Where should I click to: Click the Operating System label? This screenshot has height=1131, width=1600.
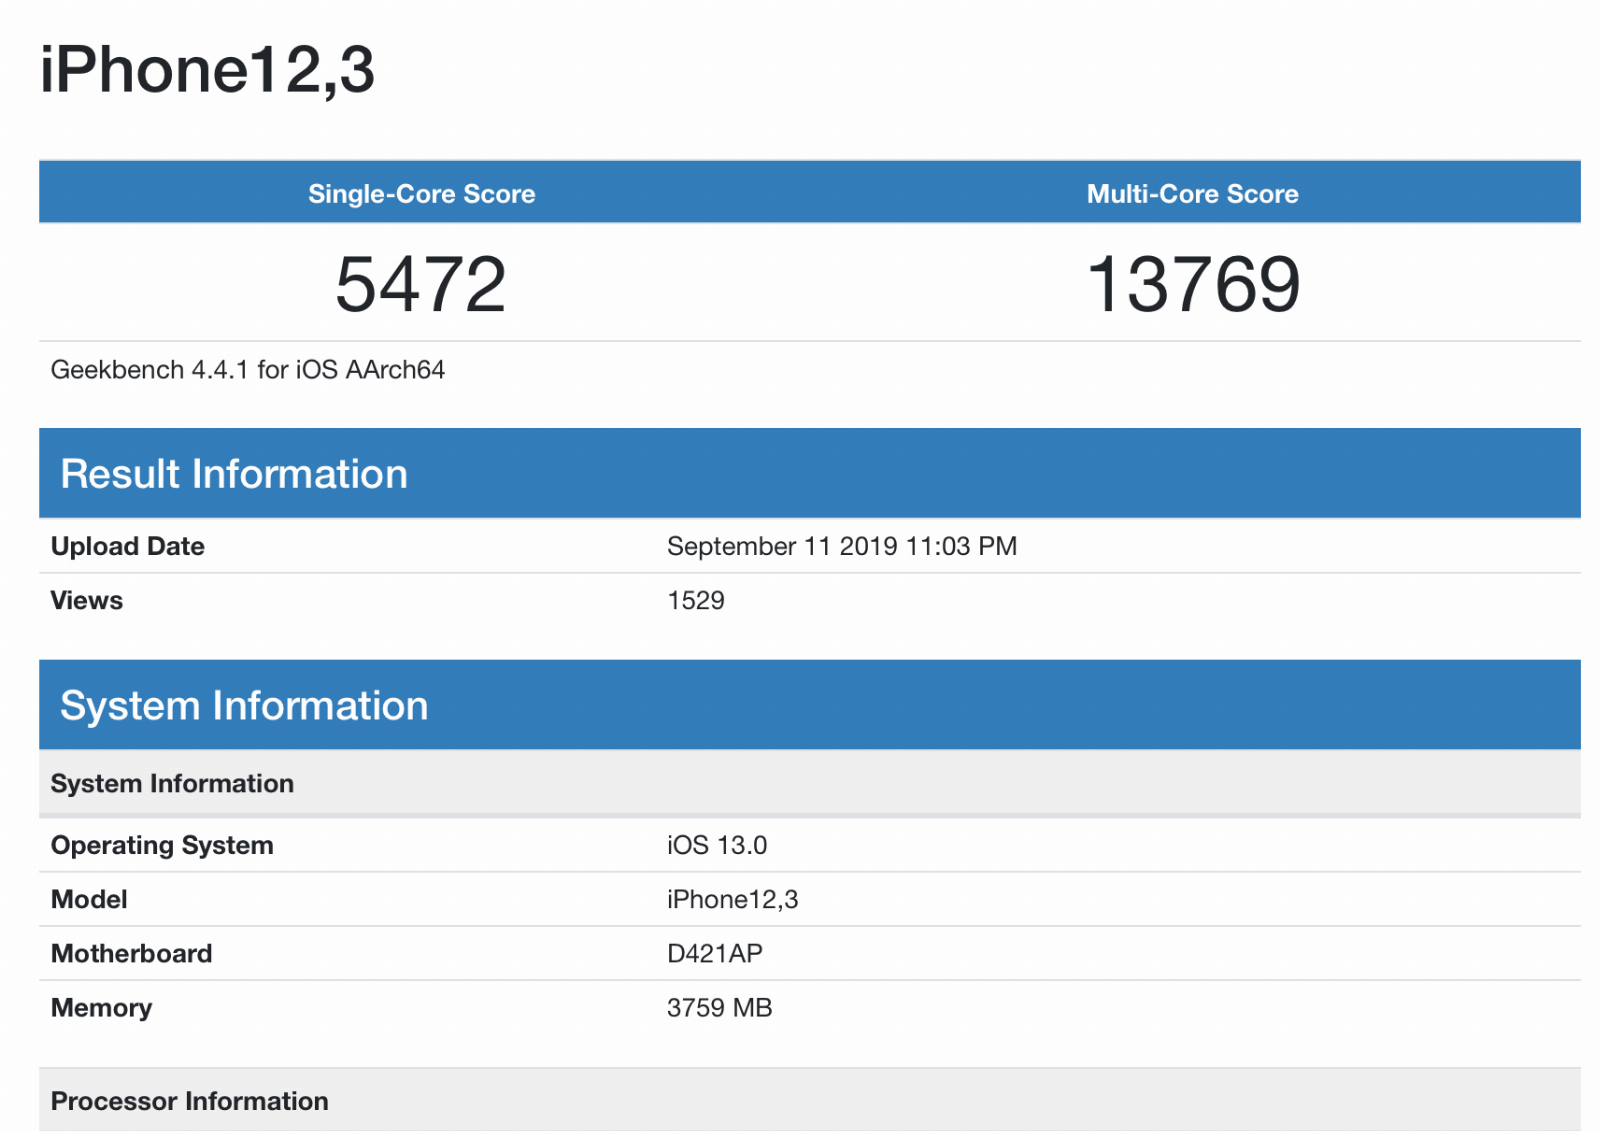162,845
